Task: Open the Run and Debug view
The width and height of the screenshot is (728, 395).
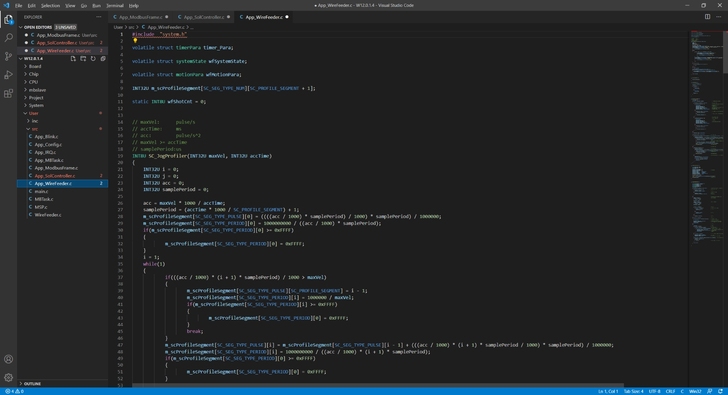Action: [x=8, y=75]
